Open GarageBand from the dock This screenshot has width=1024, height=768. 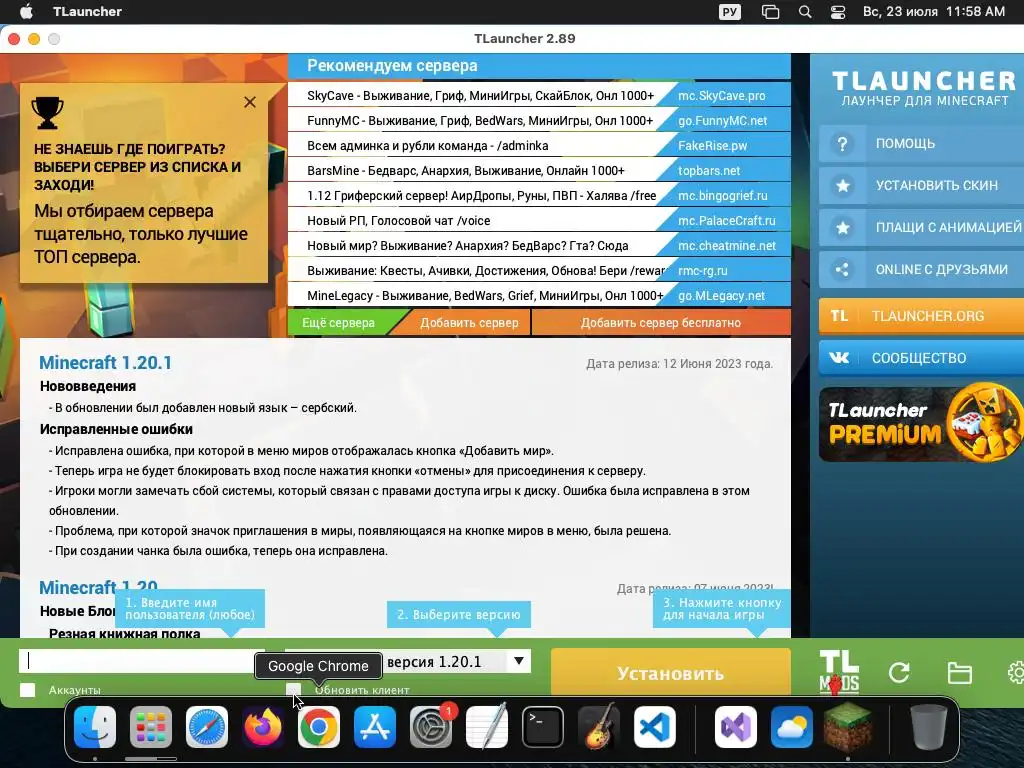click(599, 727)
